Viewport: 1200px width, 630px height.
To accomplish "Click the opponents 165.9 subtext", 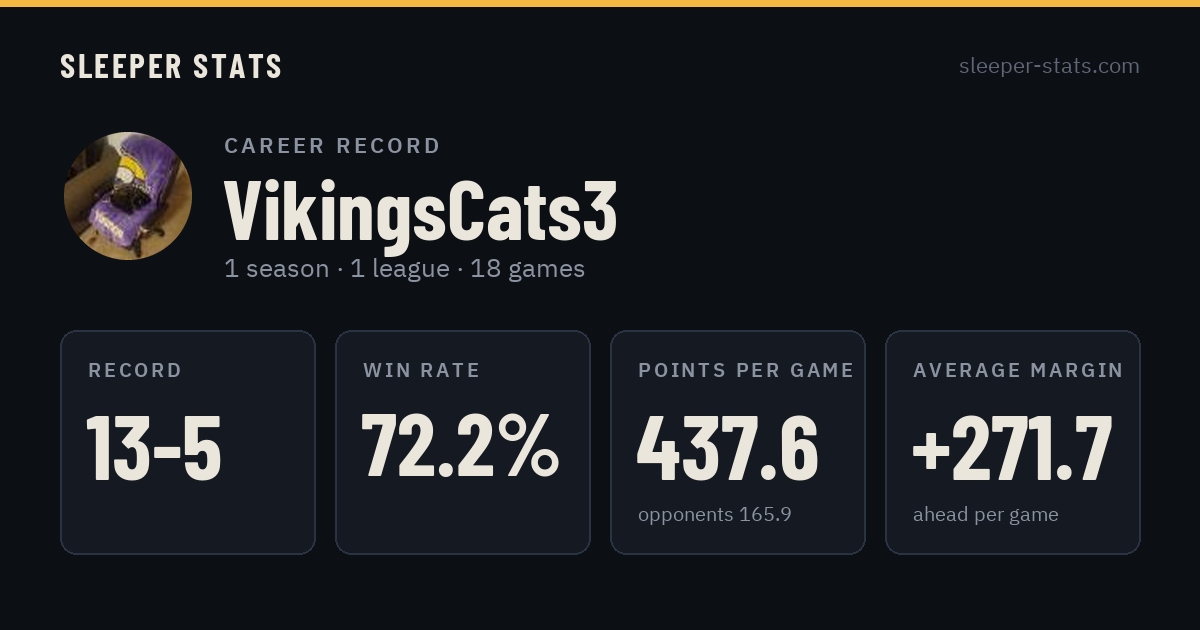I will point(715,515).
